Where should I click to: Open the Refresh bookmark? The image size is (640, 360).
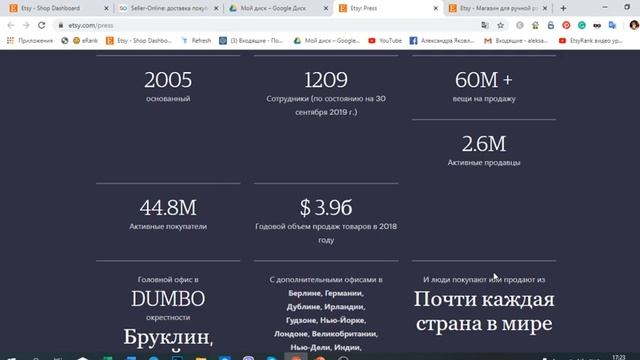196,40
